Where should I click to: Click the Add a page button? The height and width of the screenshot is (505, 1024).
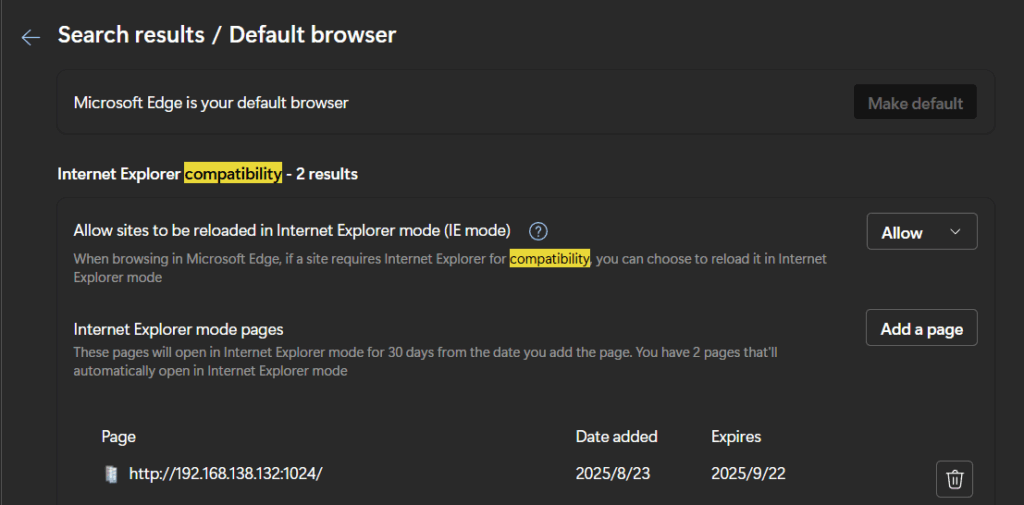click(x=921, y=329)
